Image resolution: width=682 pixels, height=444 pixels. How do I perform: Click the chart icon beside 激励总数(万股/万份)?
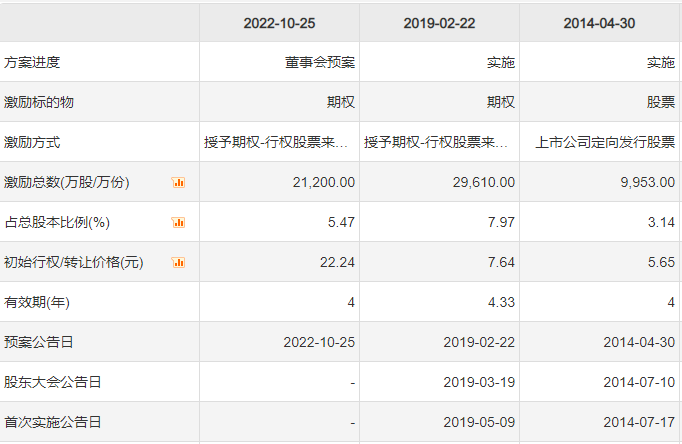click(x=179, y=182)
